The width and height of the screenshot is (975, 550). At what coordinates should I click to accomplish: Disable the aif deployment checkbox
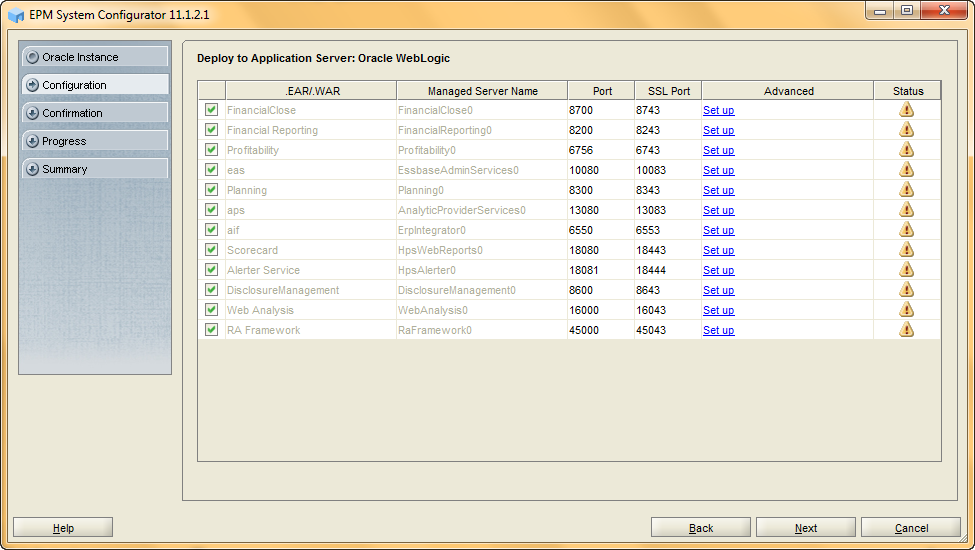211,230
